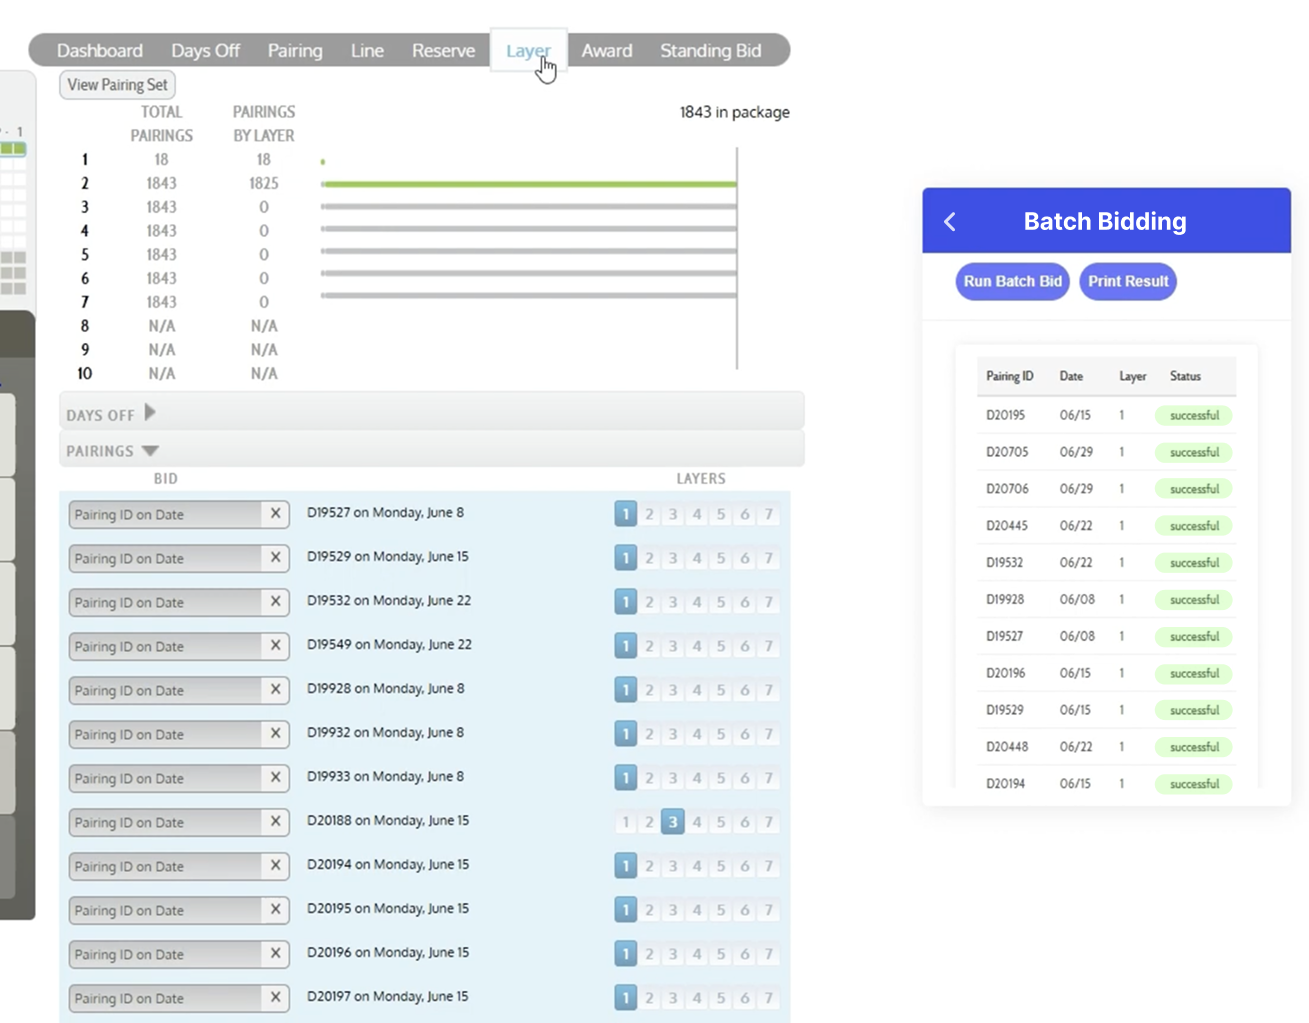This screenshot has height=1023, width=1309.
Task: Open the Pairing tab
Action: [295, 50]
